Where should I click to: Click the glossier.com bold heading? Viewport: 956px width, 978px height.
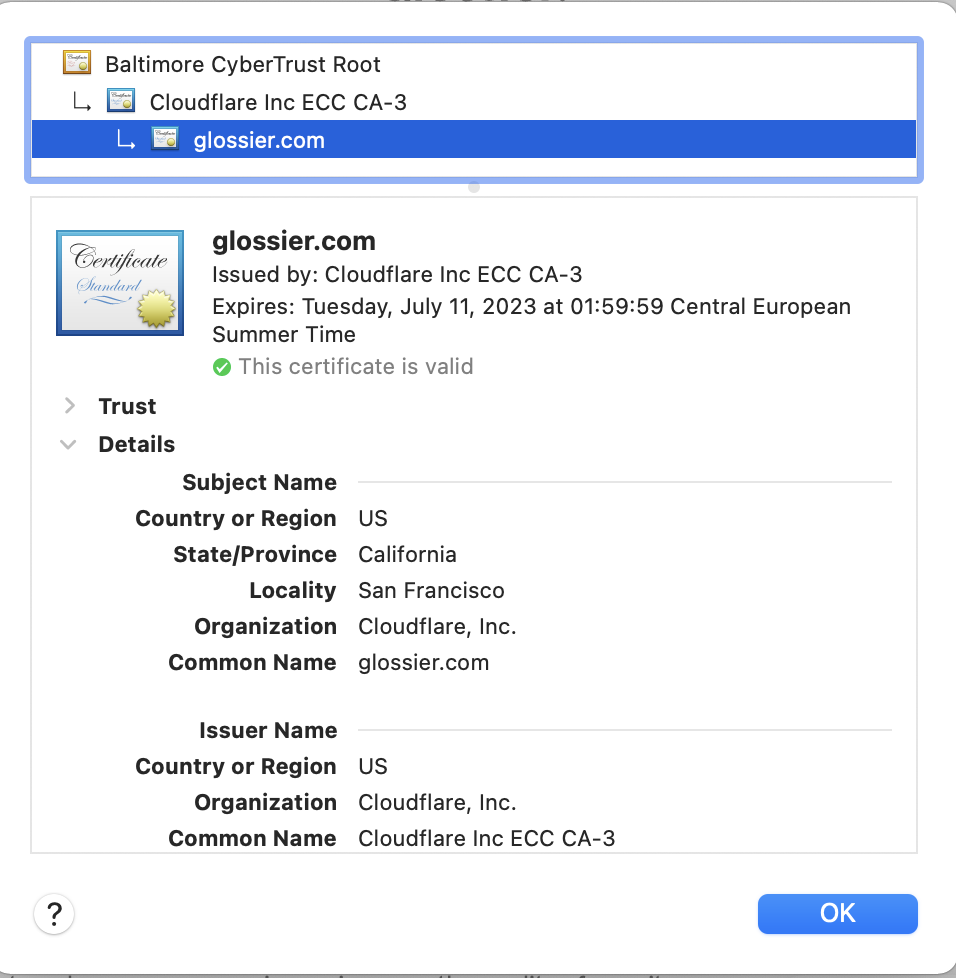point(294,241)
